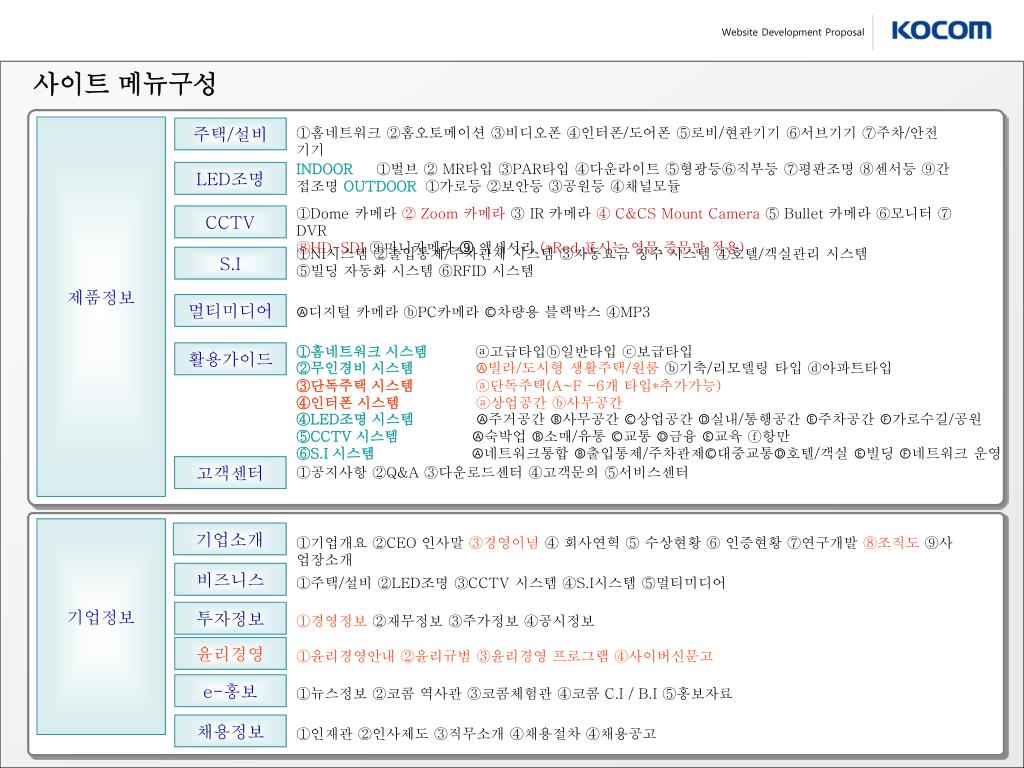Click the OUTDOOR label in LED row

tap(379, 186)
